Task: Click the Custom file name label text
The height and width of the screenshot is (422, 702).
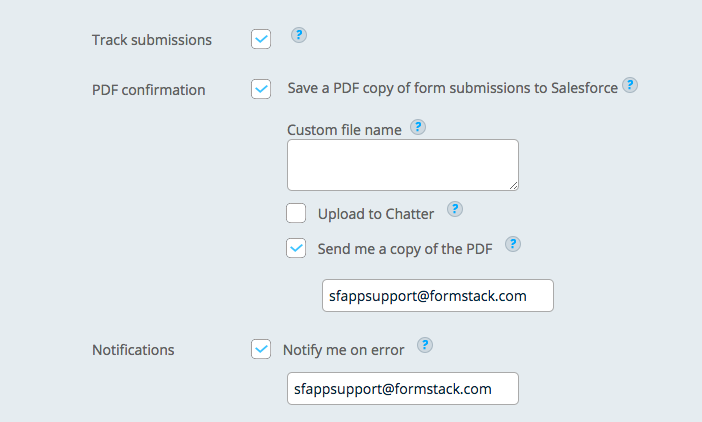Action: (x=344, y=130)
